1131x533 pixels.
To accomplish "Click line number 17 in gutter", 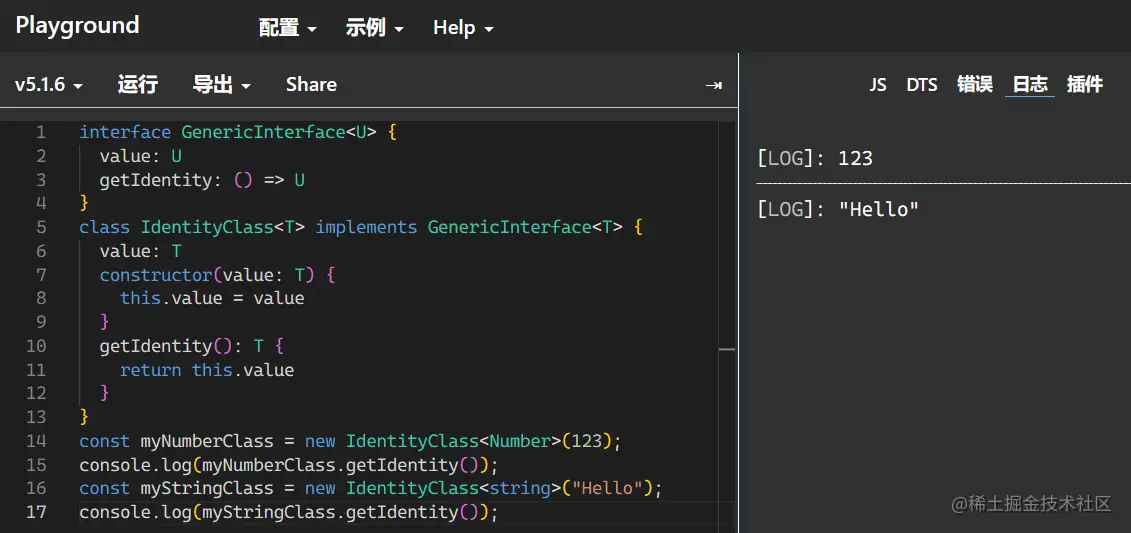I will 36,512.
